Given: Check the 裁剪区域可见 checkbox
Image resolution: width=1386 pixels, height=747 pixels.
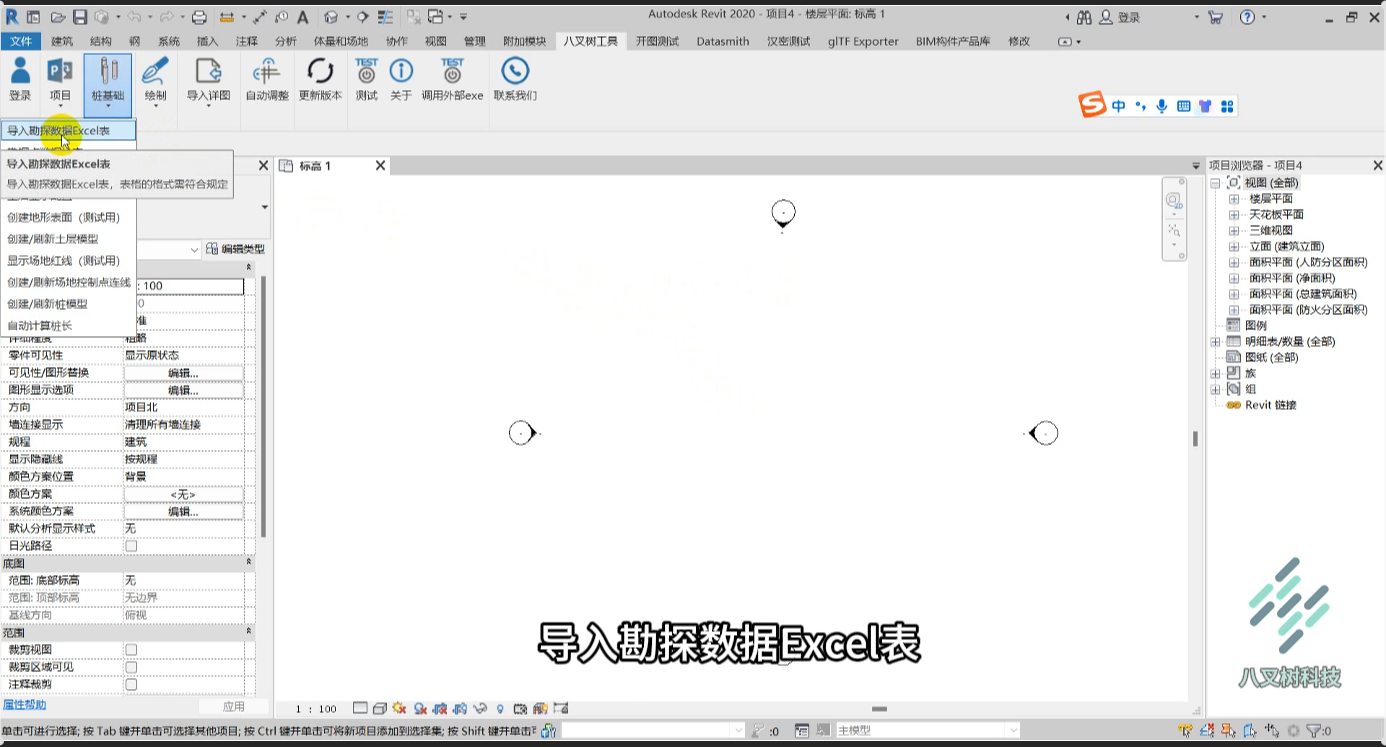Looking at the screenshot, I should pos(131,667).
